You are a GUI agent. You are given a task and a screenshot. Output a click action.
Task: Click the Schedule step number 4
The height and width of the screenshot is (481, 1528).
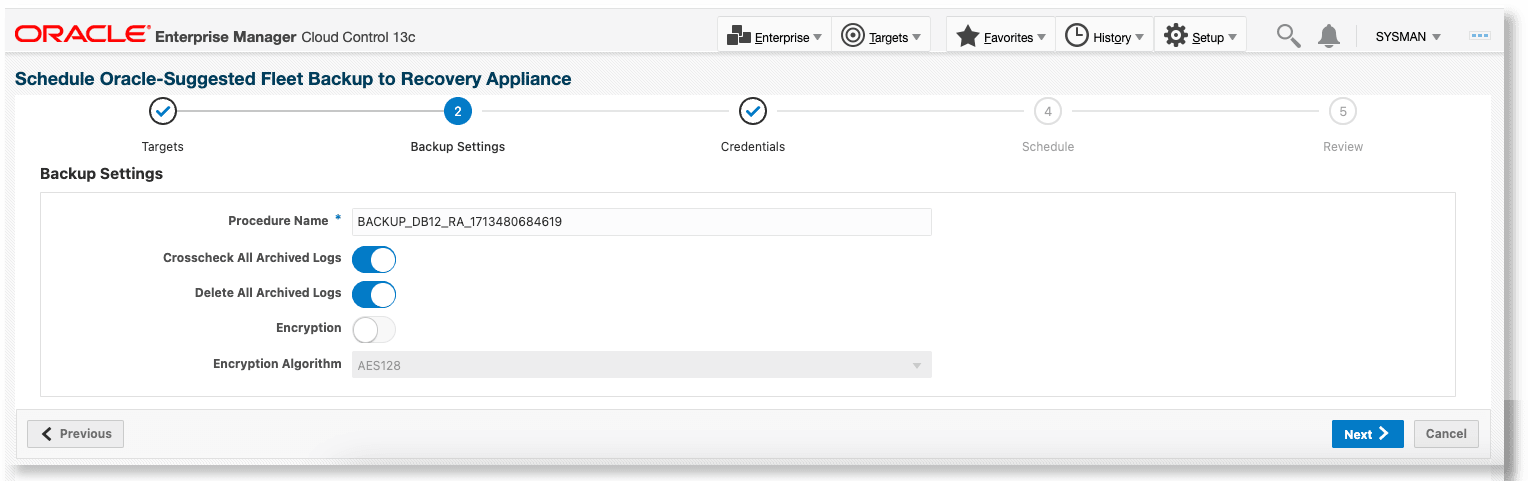pyautogui.click(x=1048, y=111)
